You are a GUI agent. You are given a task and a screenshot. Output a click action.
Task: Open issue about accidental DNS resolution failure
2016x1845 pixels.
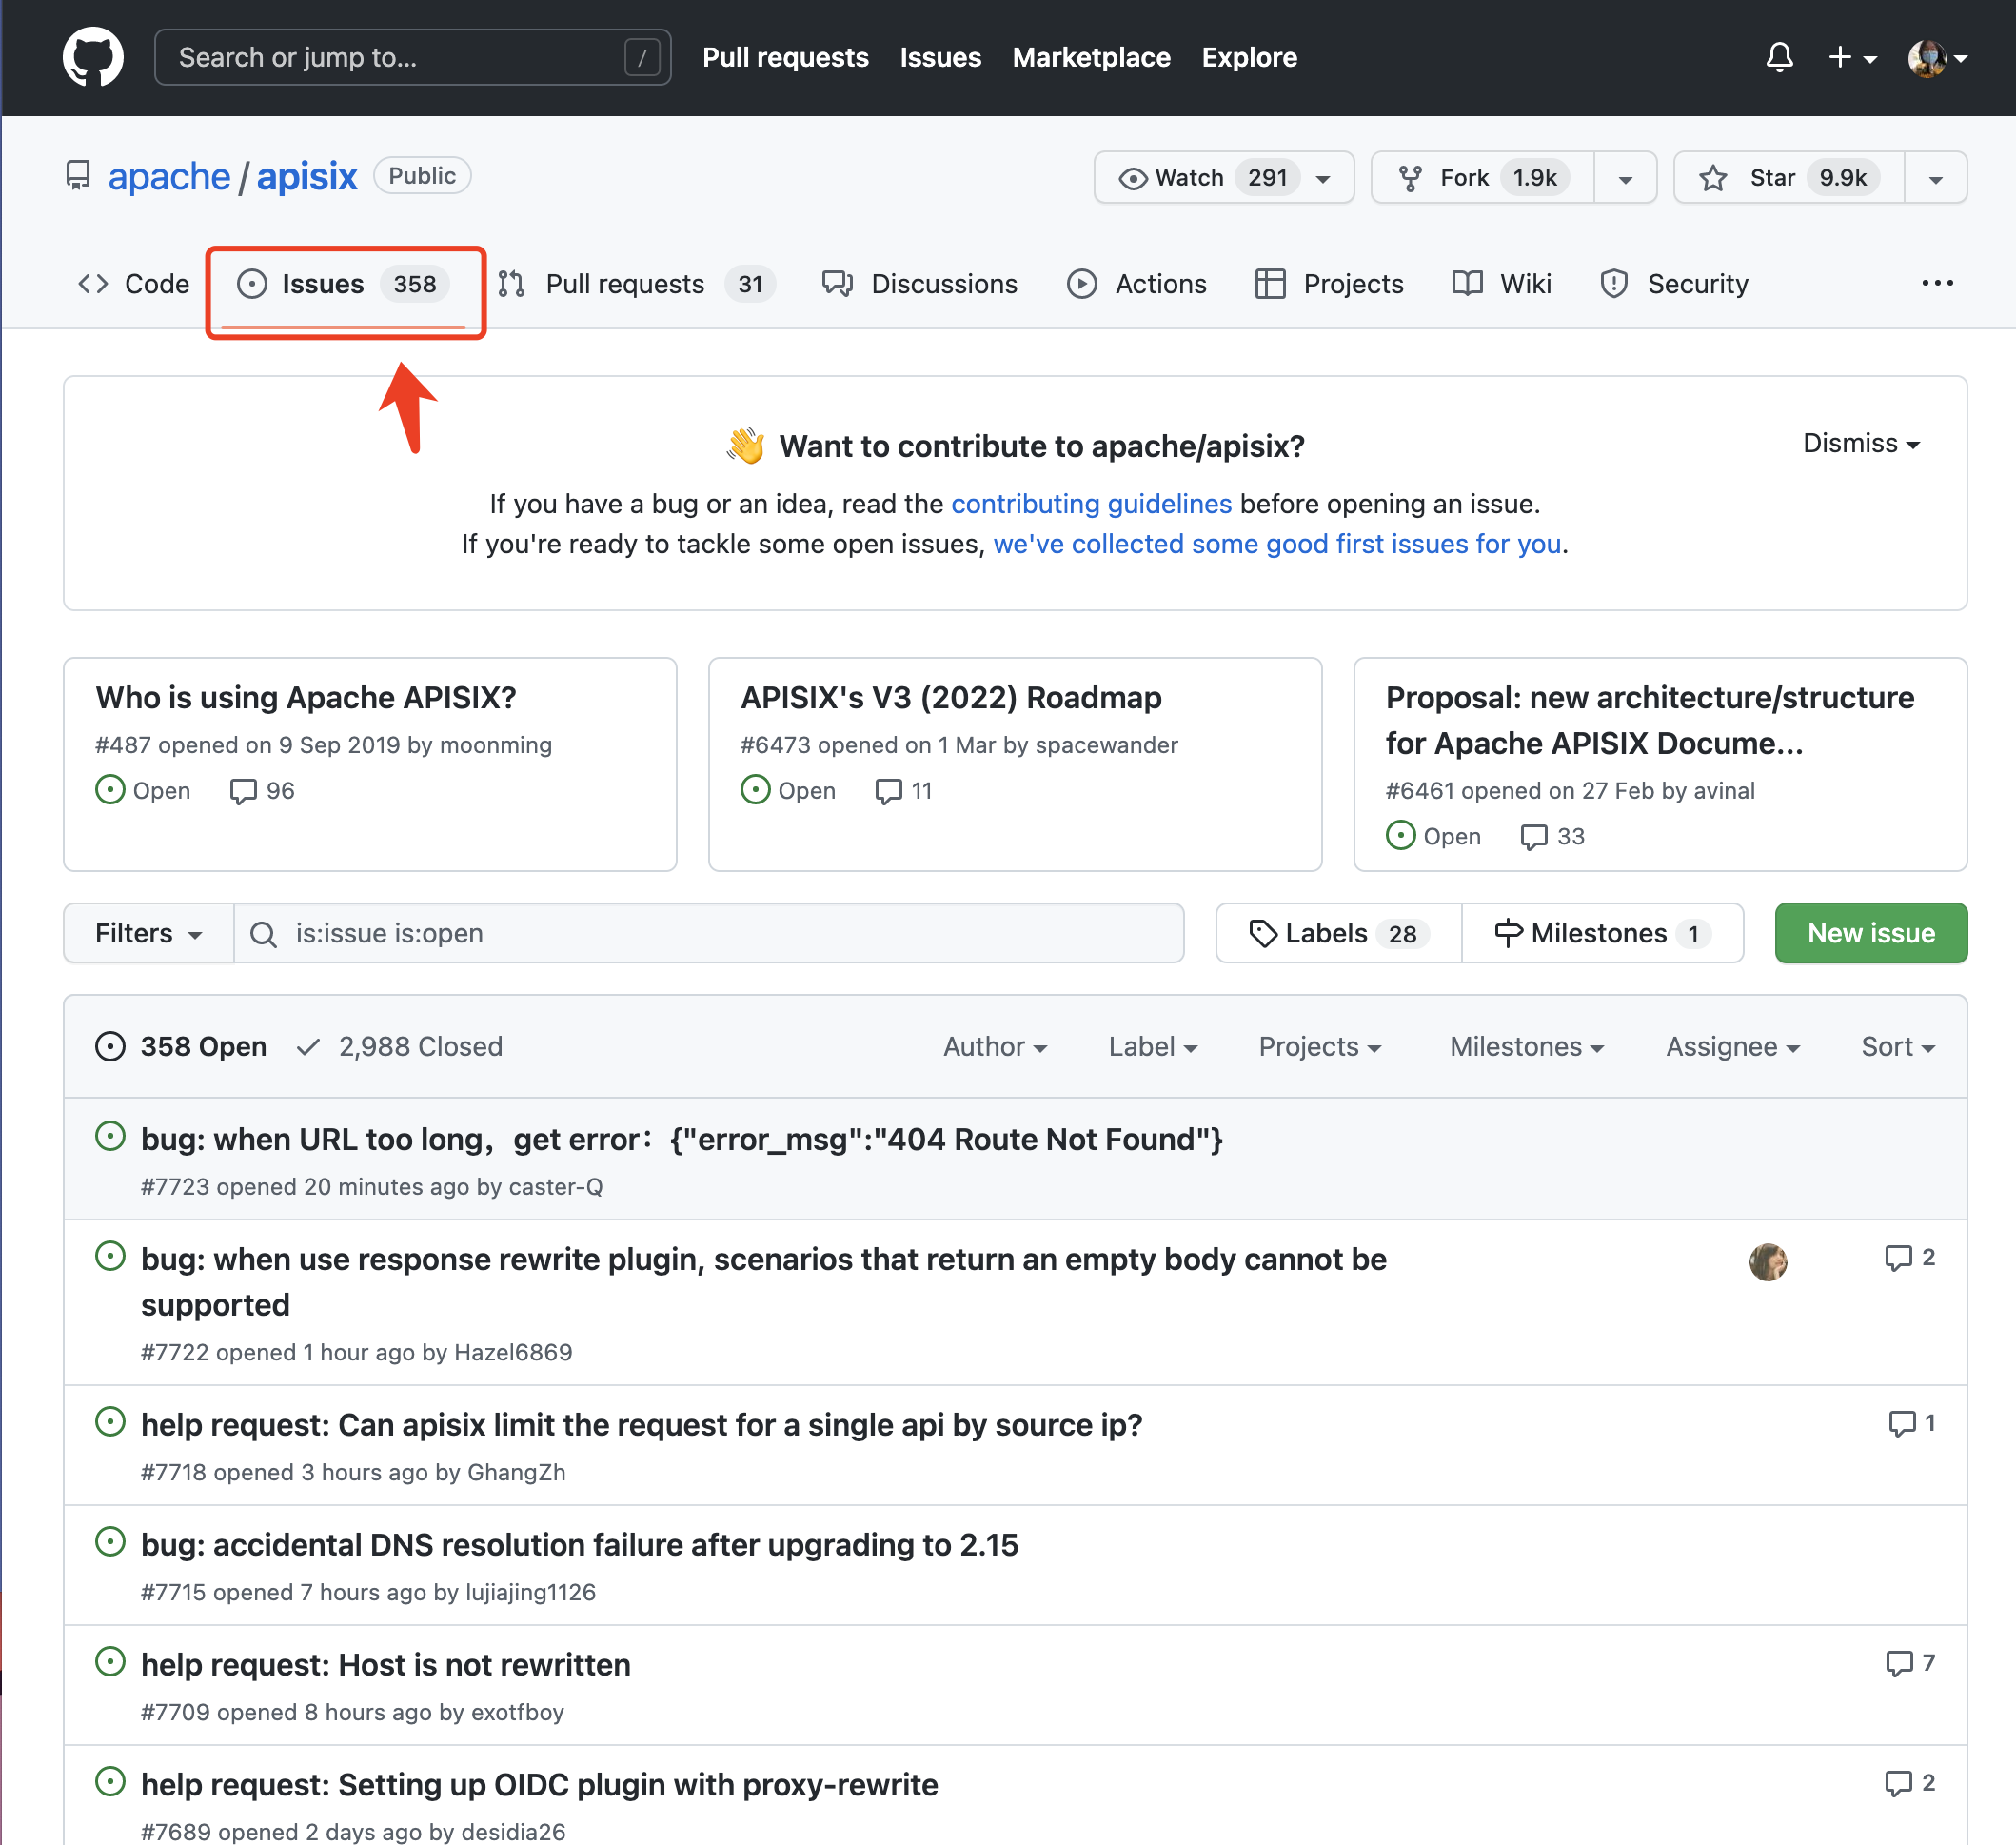[580, 1544]
